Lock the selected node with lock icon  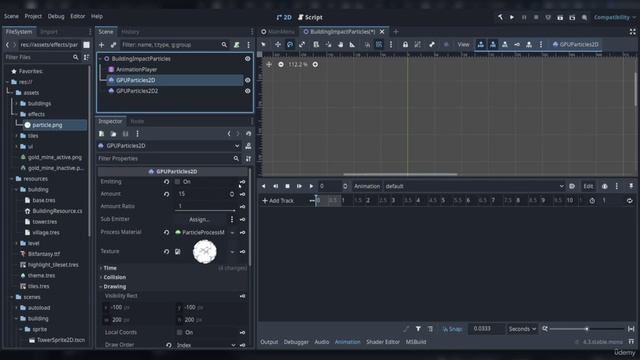click(405, 44)
